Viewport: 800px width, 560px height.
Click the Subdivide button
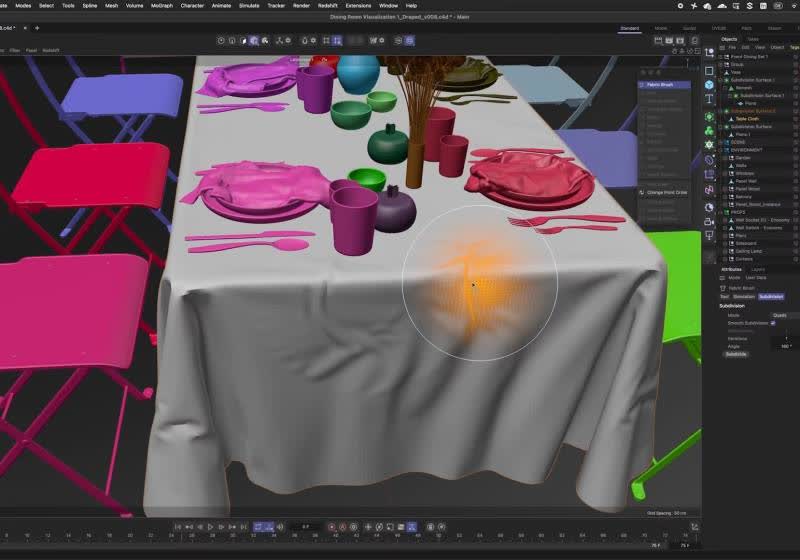(736, 354)
